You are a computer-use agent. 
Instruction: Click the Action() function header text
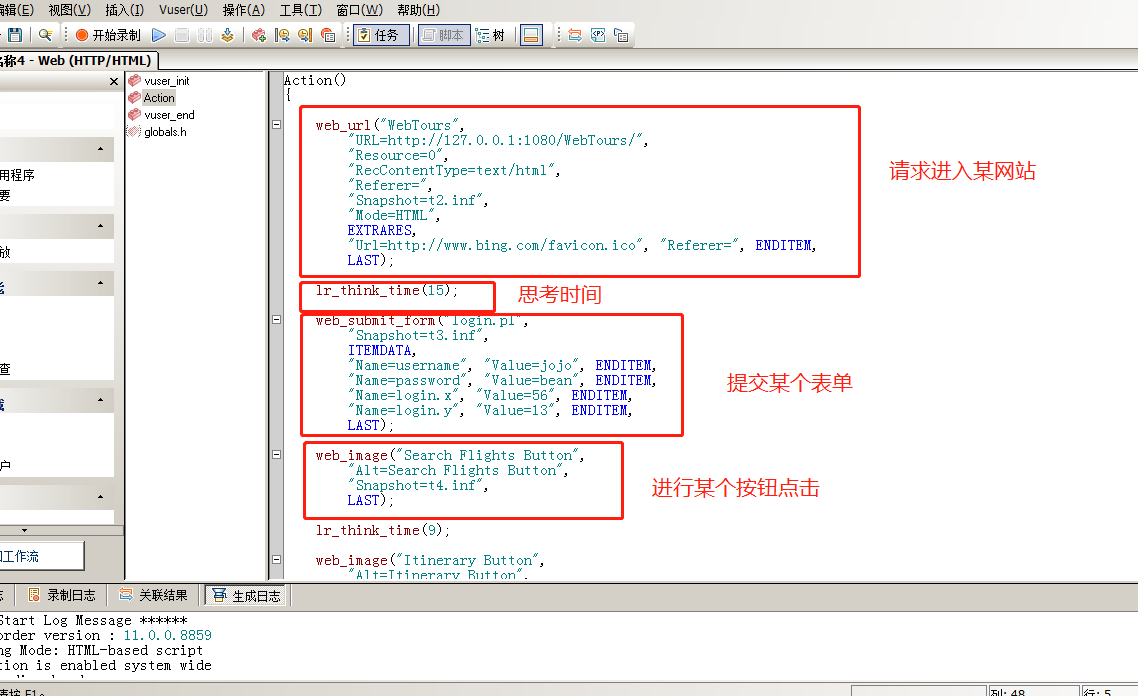click(315, 80)
